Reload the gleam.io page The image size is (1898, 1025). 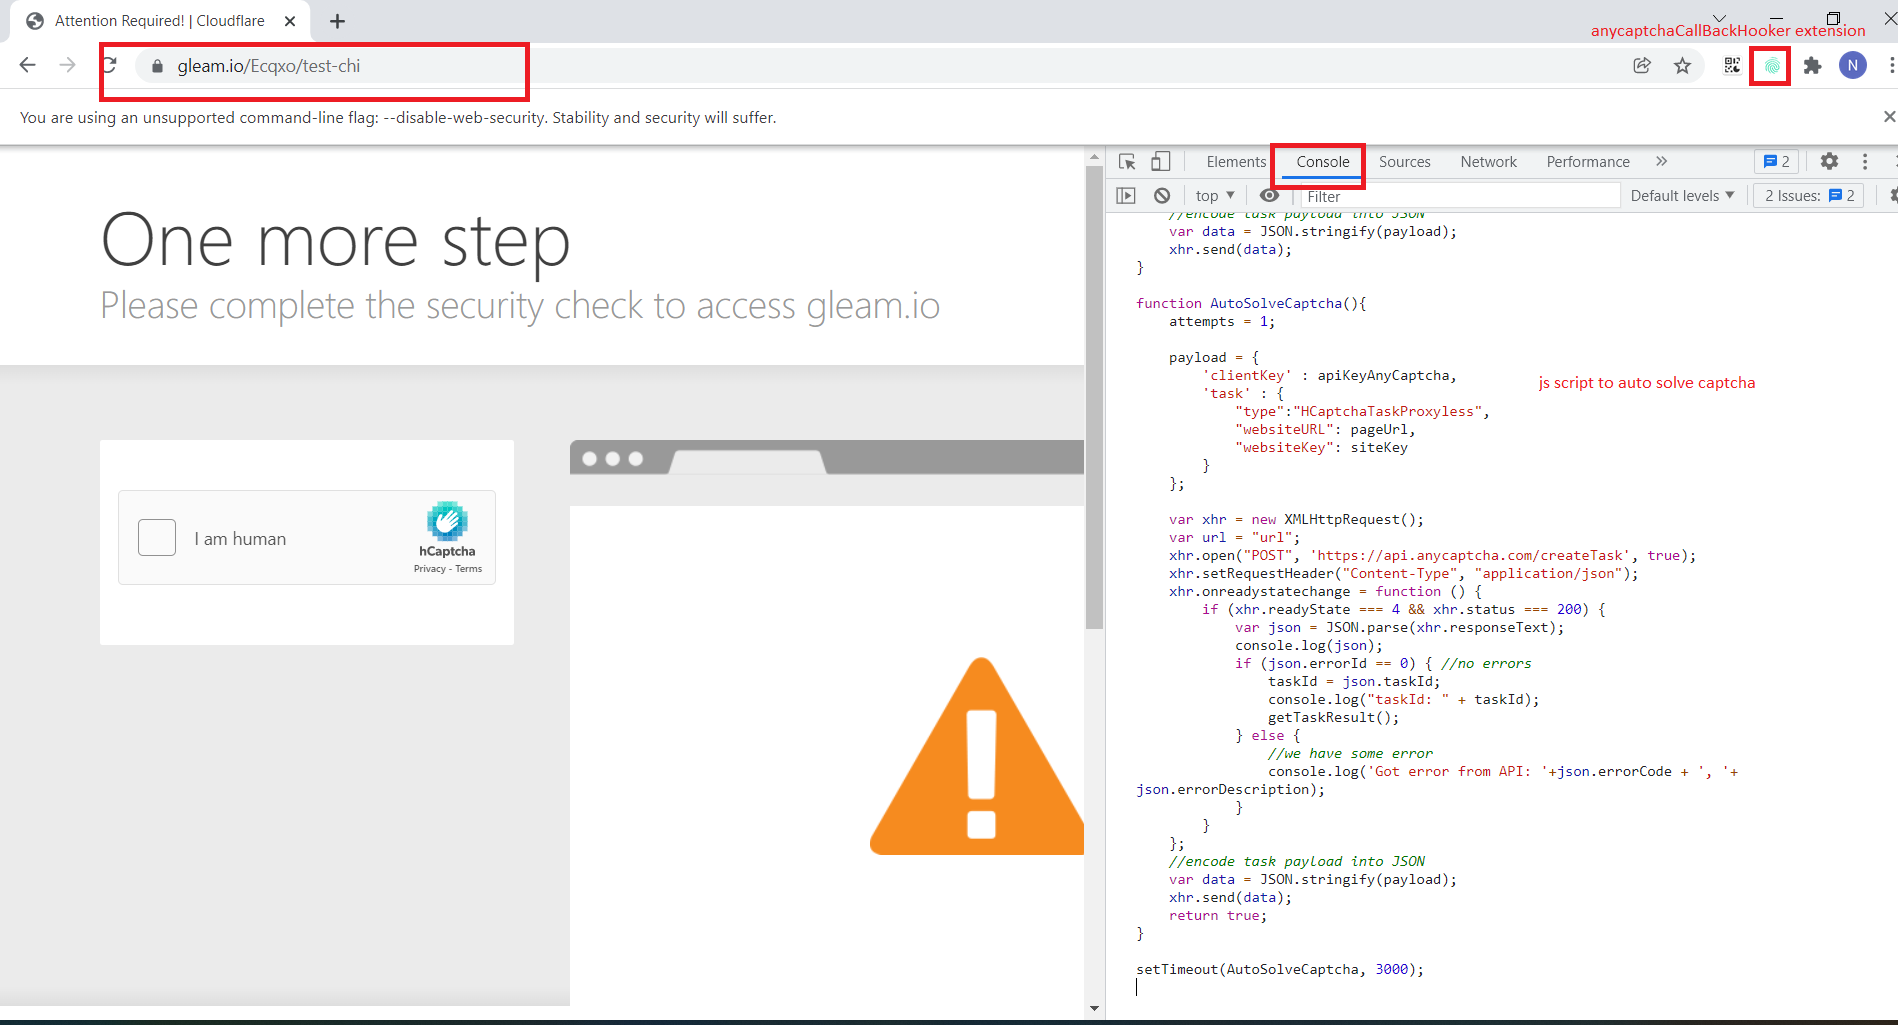coord(110,65)
